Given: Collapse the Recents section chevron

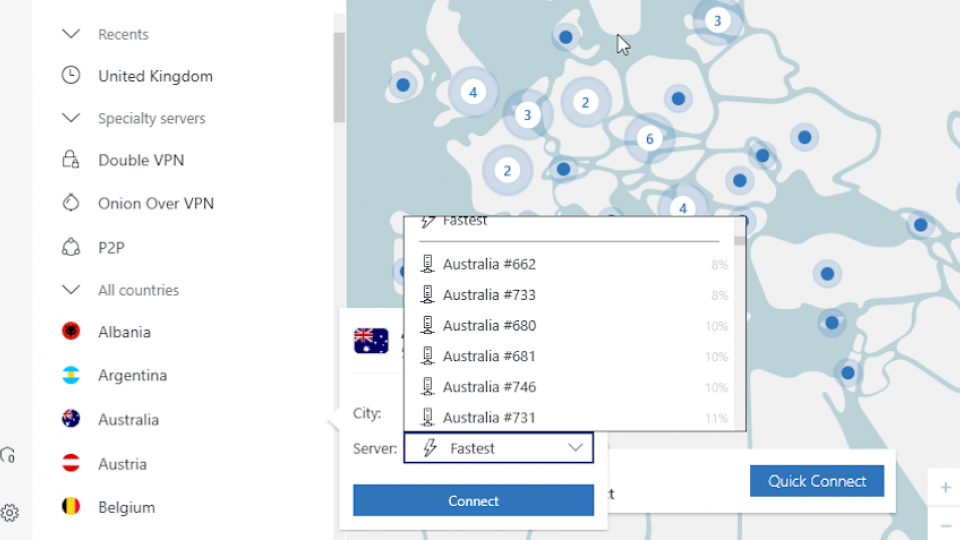Looking at the screenshot, I should pos(71,34).
